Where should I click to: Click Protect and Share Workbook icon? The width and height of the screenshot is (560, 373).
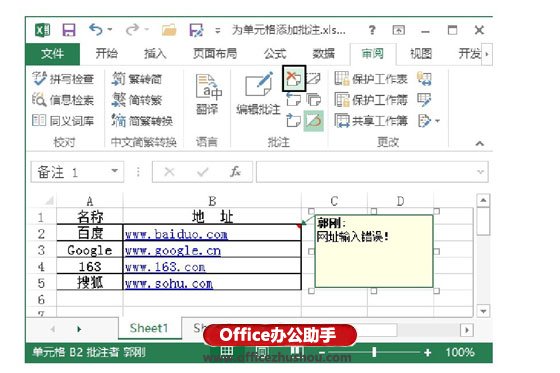[x=425, y=79]
